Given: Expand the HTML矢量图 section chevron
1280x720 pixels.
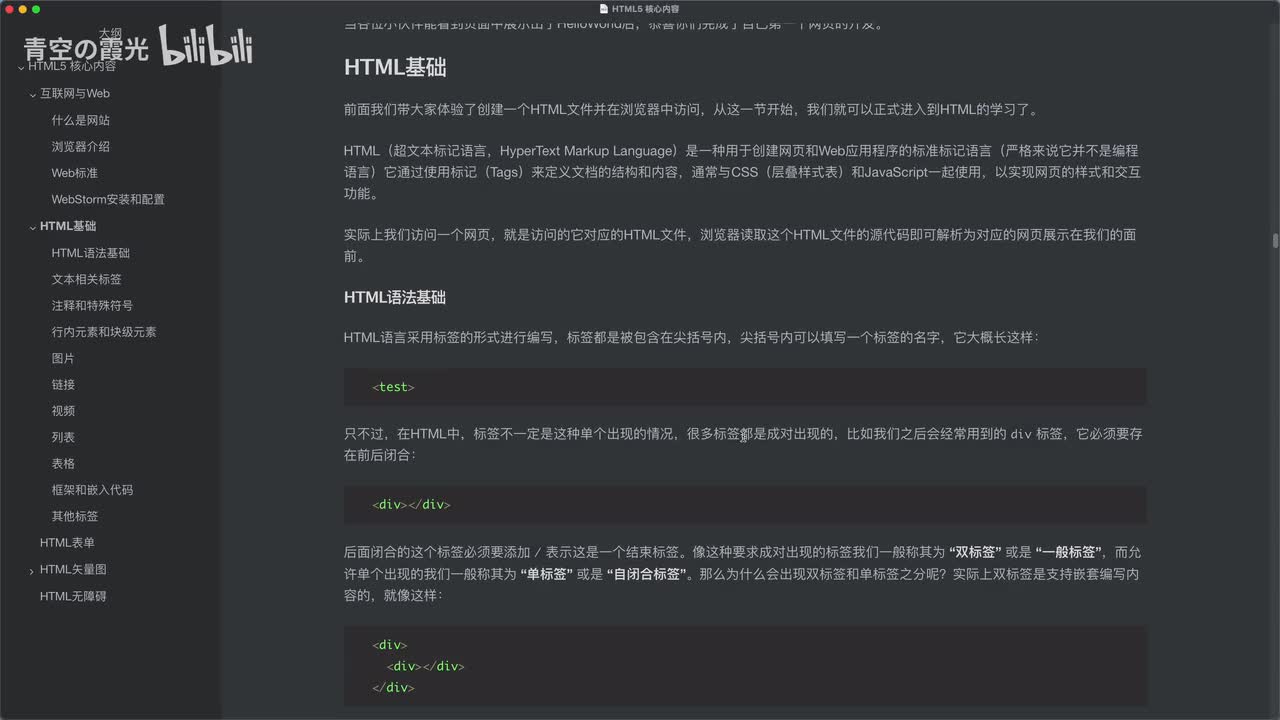Looking at the screenshot, I should pos(33,571).
